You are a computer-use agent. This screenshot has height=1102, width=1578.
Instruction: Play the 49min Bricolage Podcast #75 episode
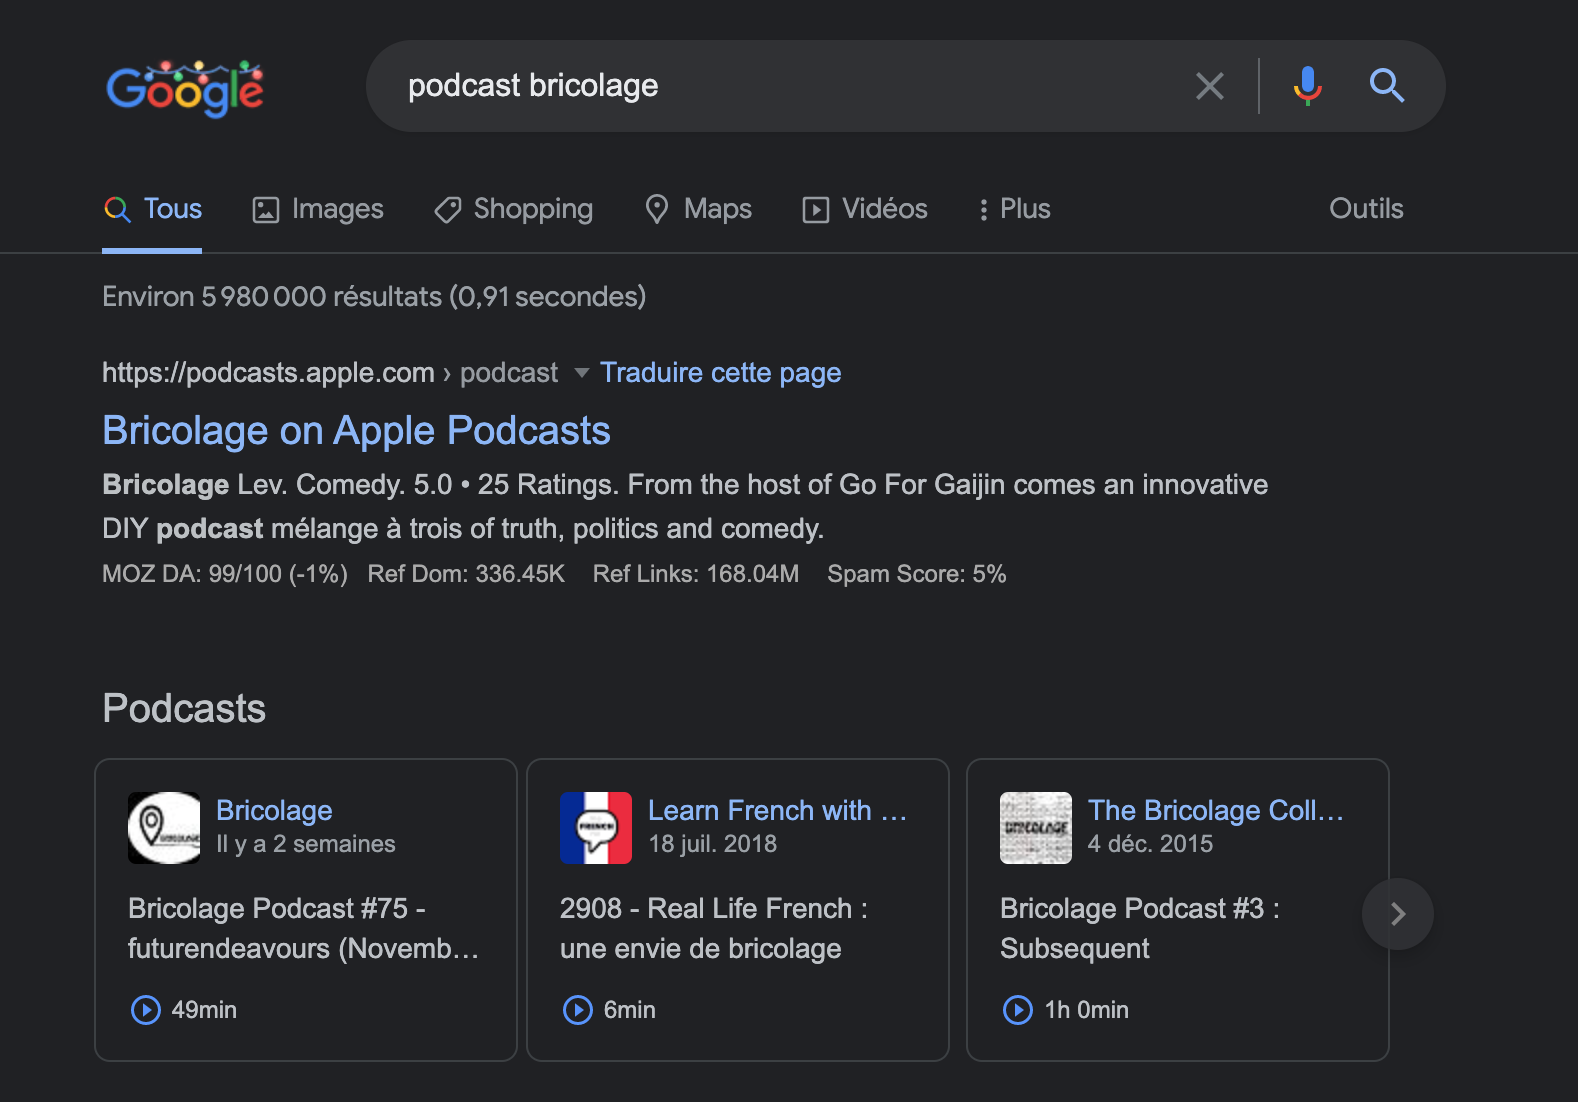pos(146,1010)
